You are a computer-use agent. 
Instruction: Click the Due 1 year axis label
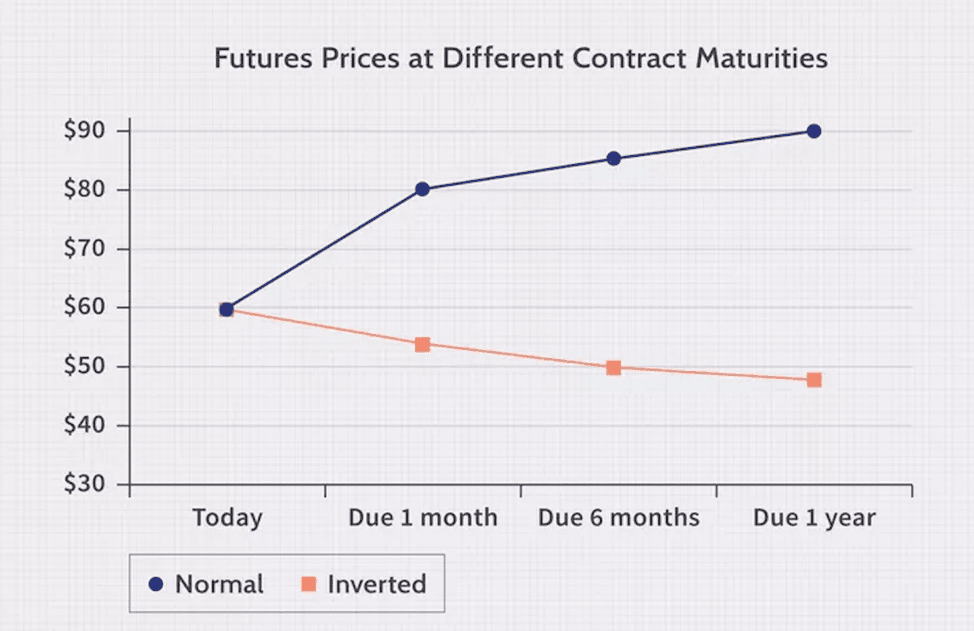[814, 518]
